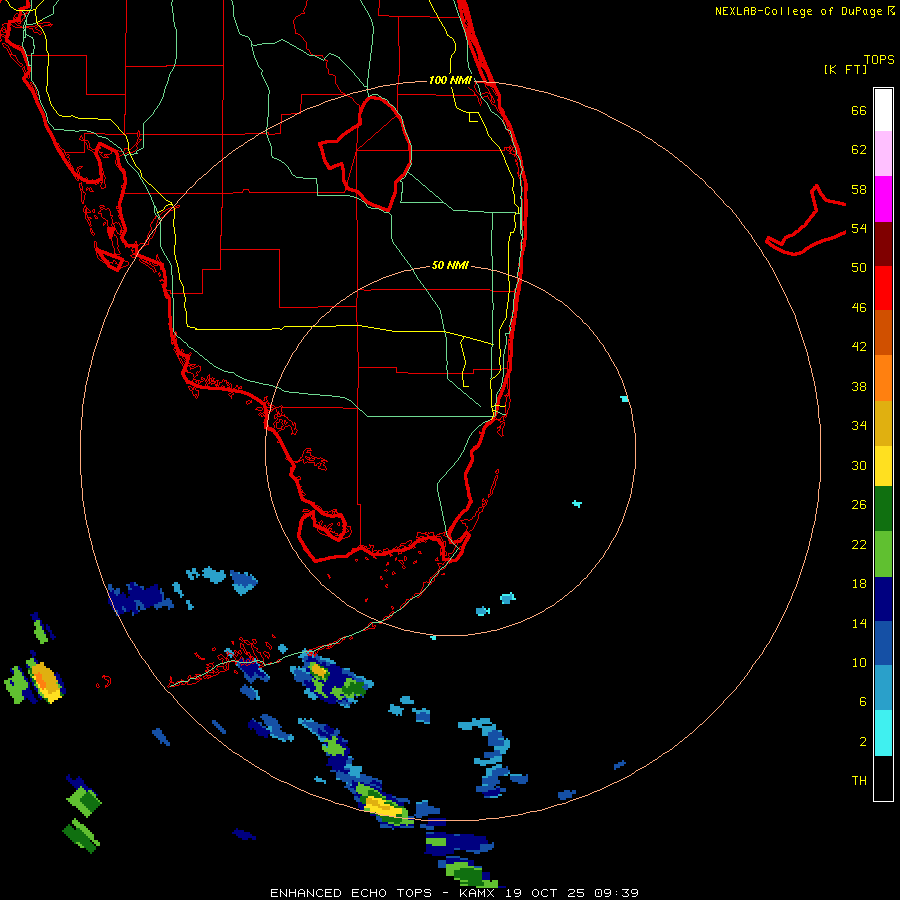
Task: Select the 46 legend value
Action: pos(859,308)
